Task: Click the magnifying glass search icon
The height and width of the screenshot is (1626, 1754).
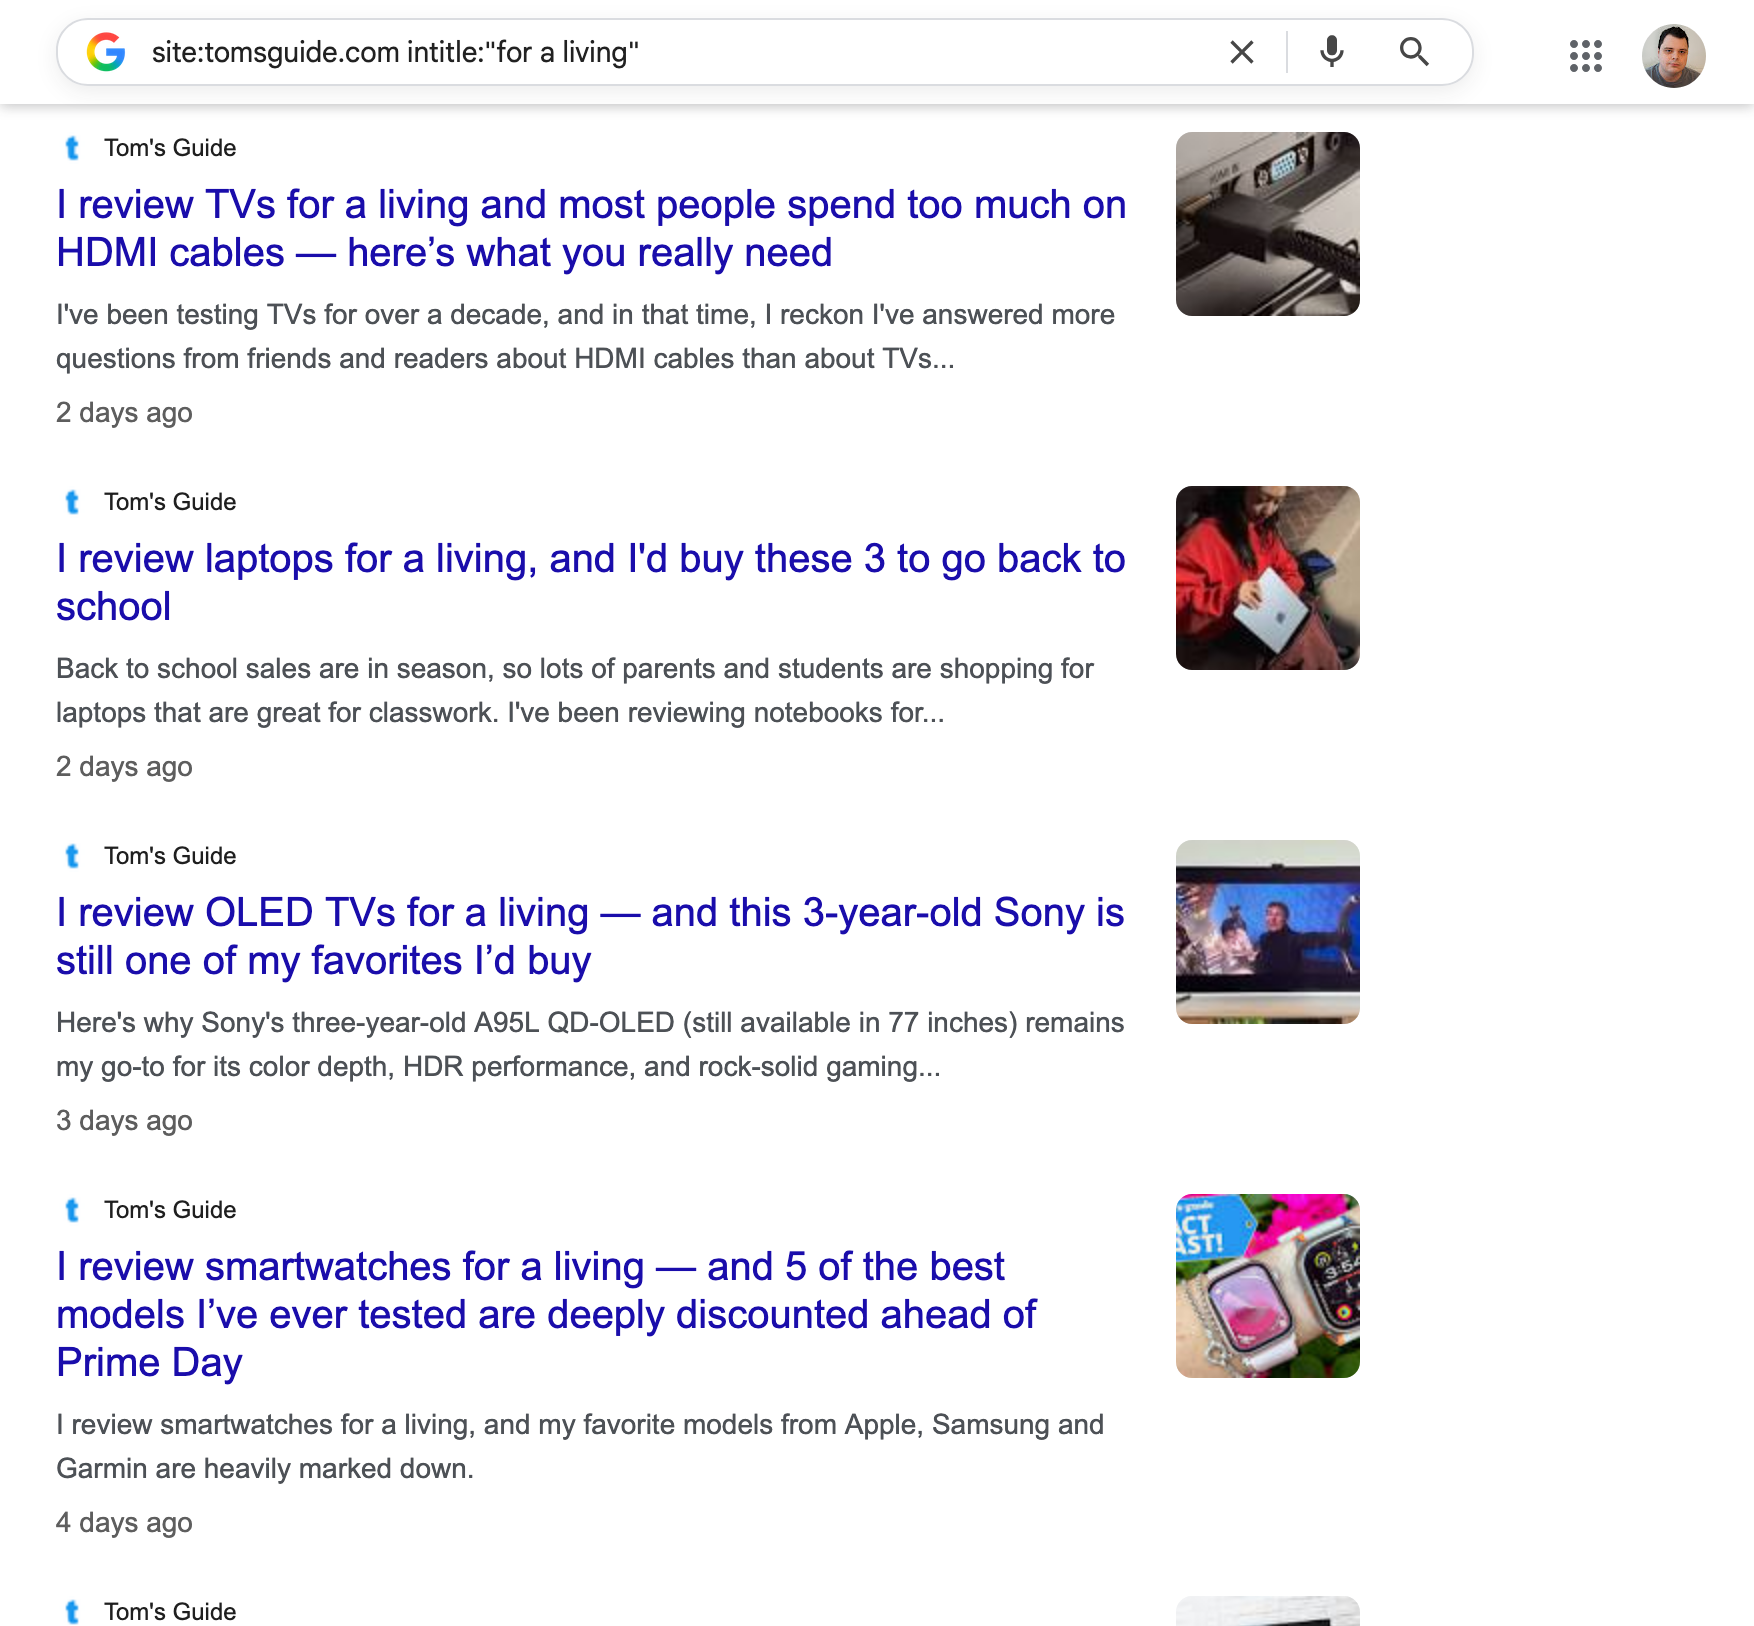Action: pos(1414,52)
